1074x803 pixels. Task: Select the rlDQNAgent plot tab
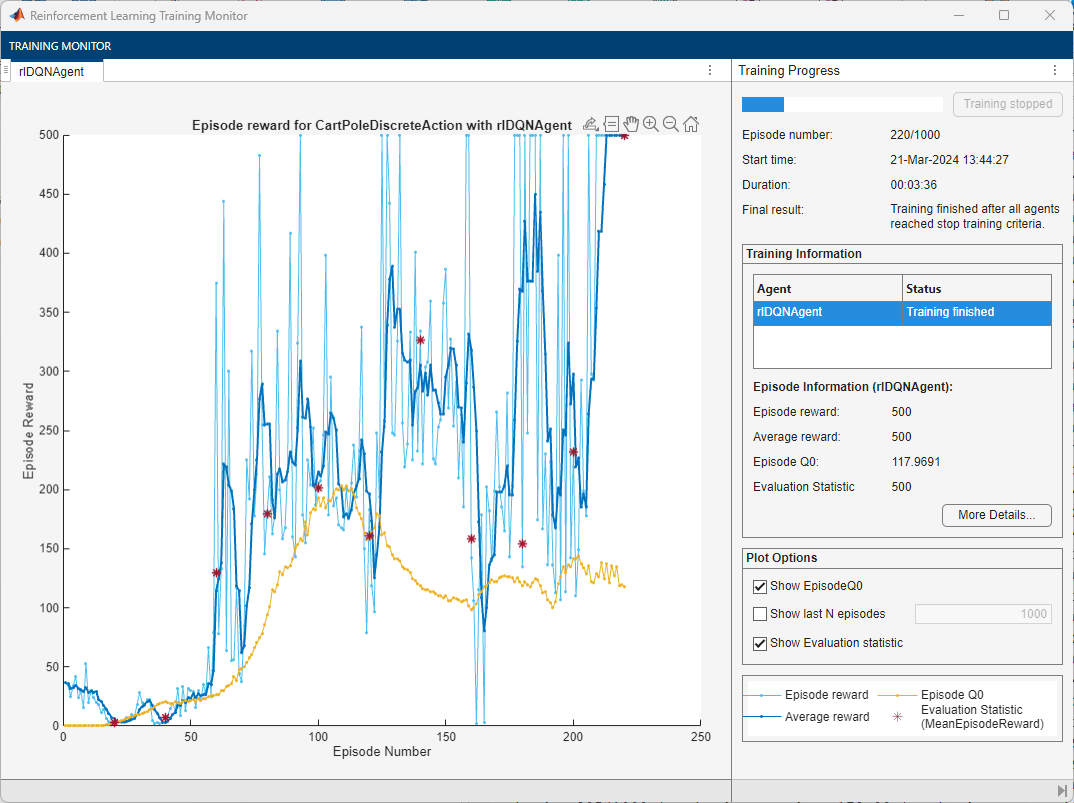coord(52,72)
